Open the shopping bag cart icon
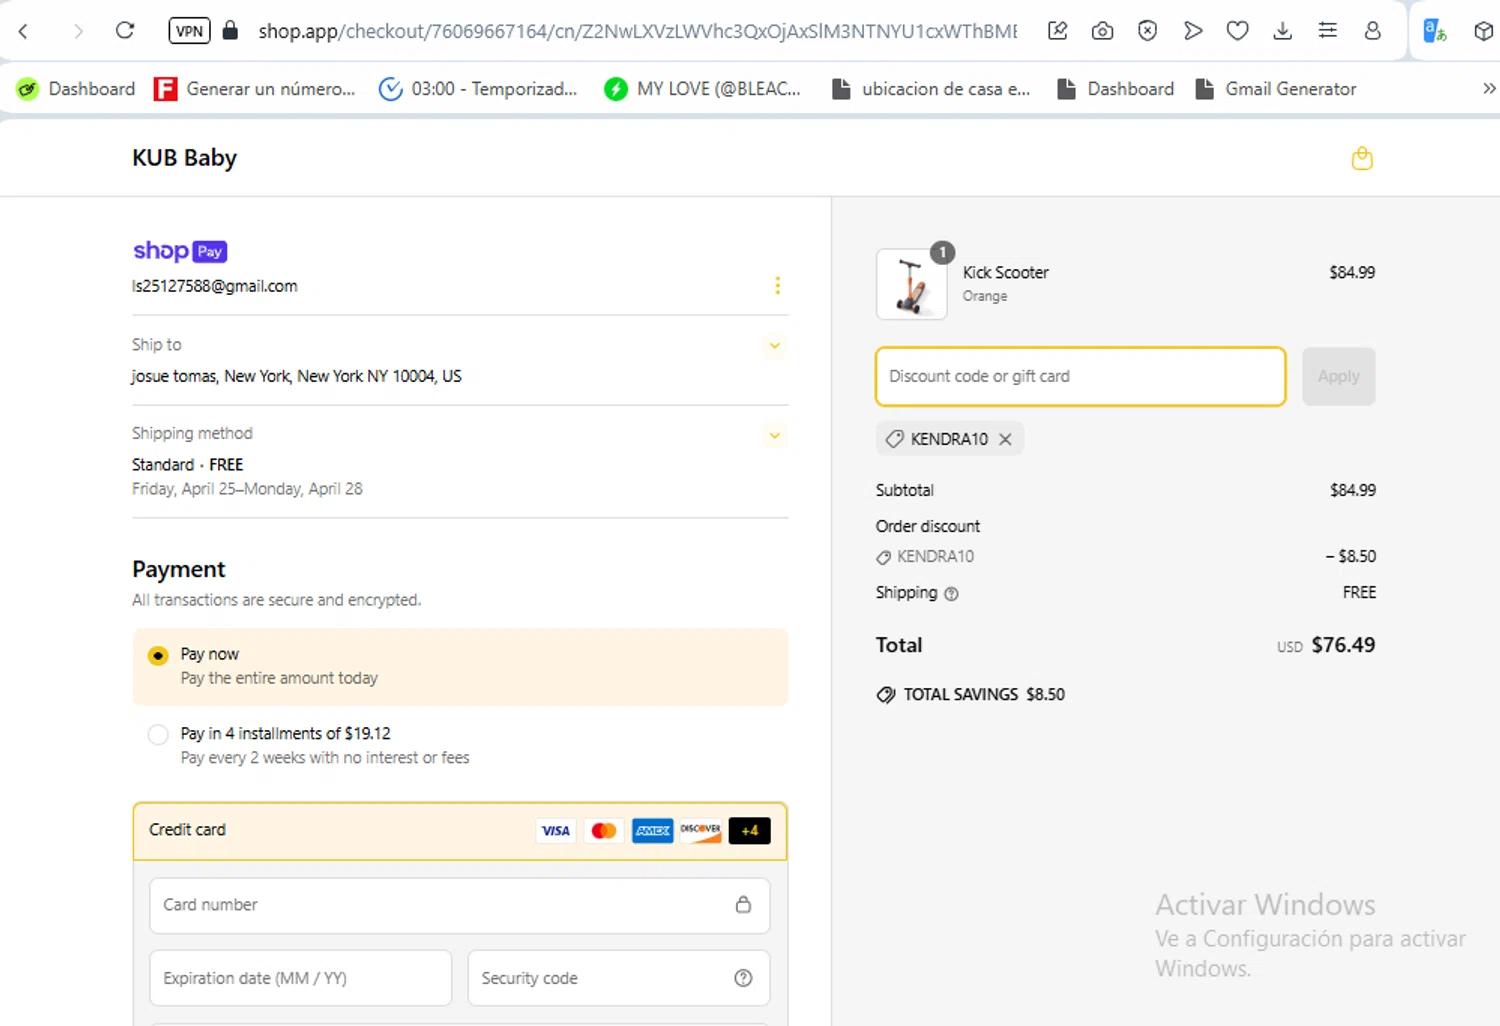The width and height of the screenshot is (1500, 1026). (1362, 158)
